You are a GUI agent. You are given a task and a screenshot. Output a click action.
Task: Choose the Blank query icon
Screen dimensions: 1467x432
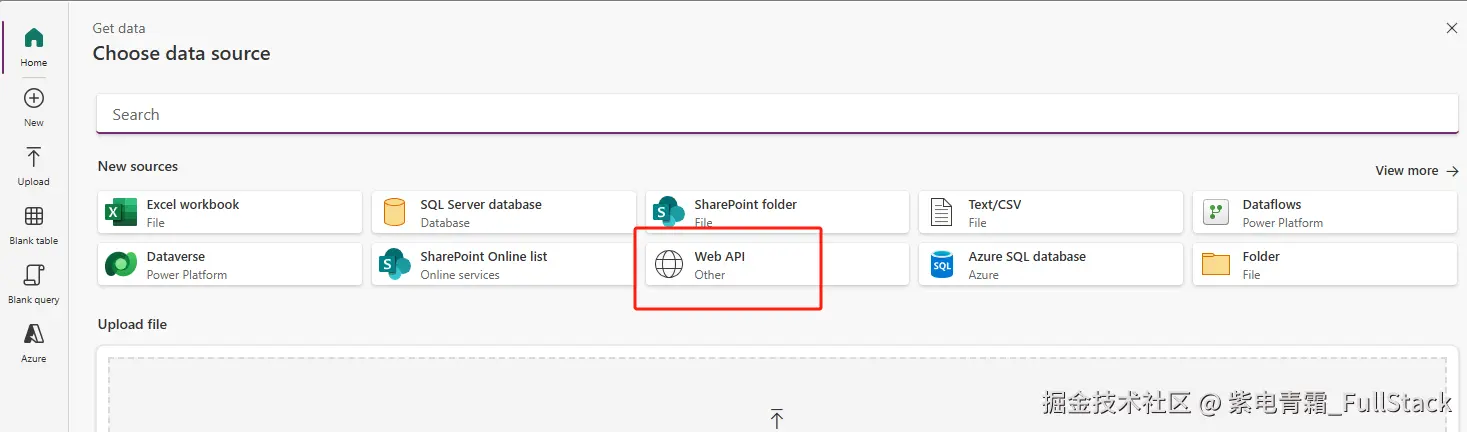click(34, 275)
